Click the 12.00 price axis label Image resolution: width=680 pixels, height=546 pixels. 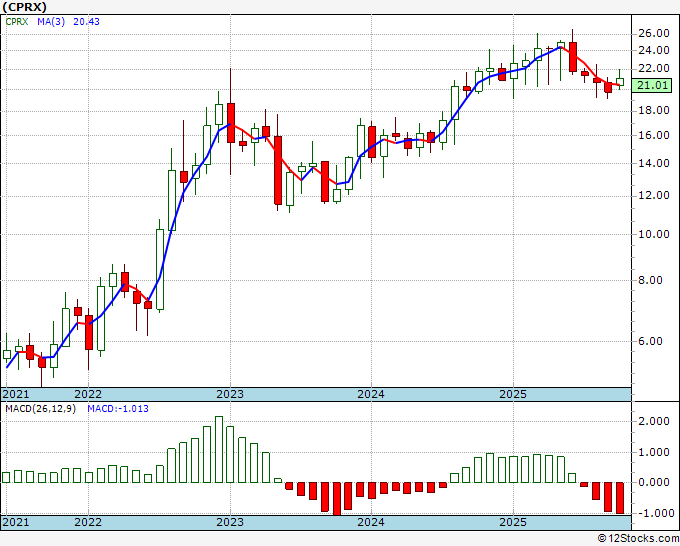[654, 196]
